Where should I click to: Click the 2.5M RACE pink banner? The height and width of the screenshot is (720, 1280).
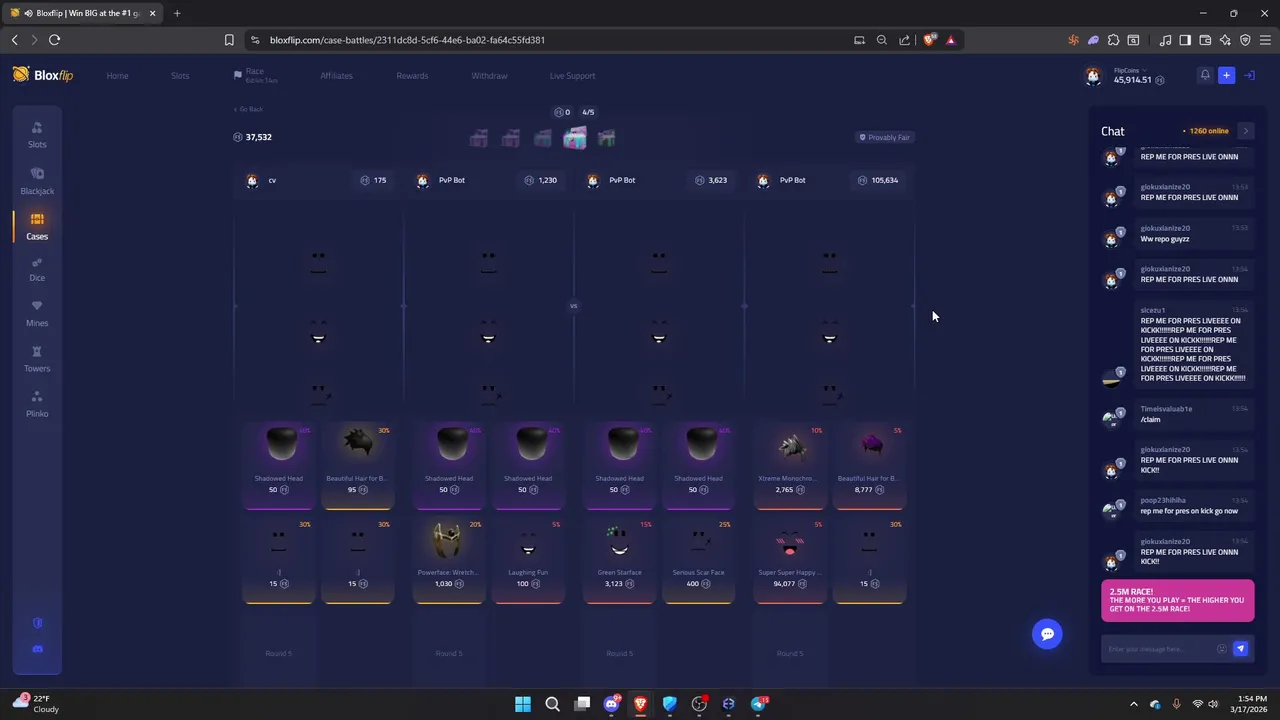pos(1177,602)
